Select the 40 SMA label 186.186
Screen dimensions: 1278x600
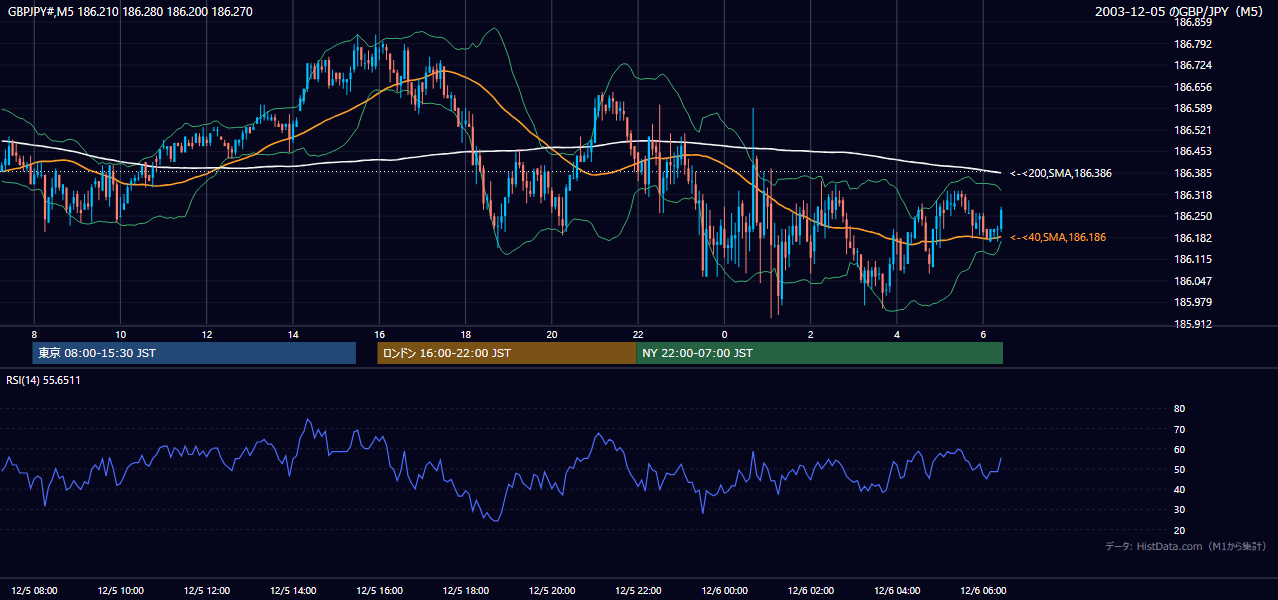1058,238
